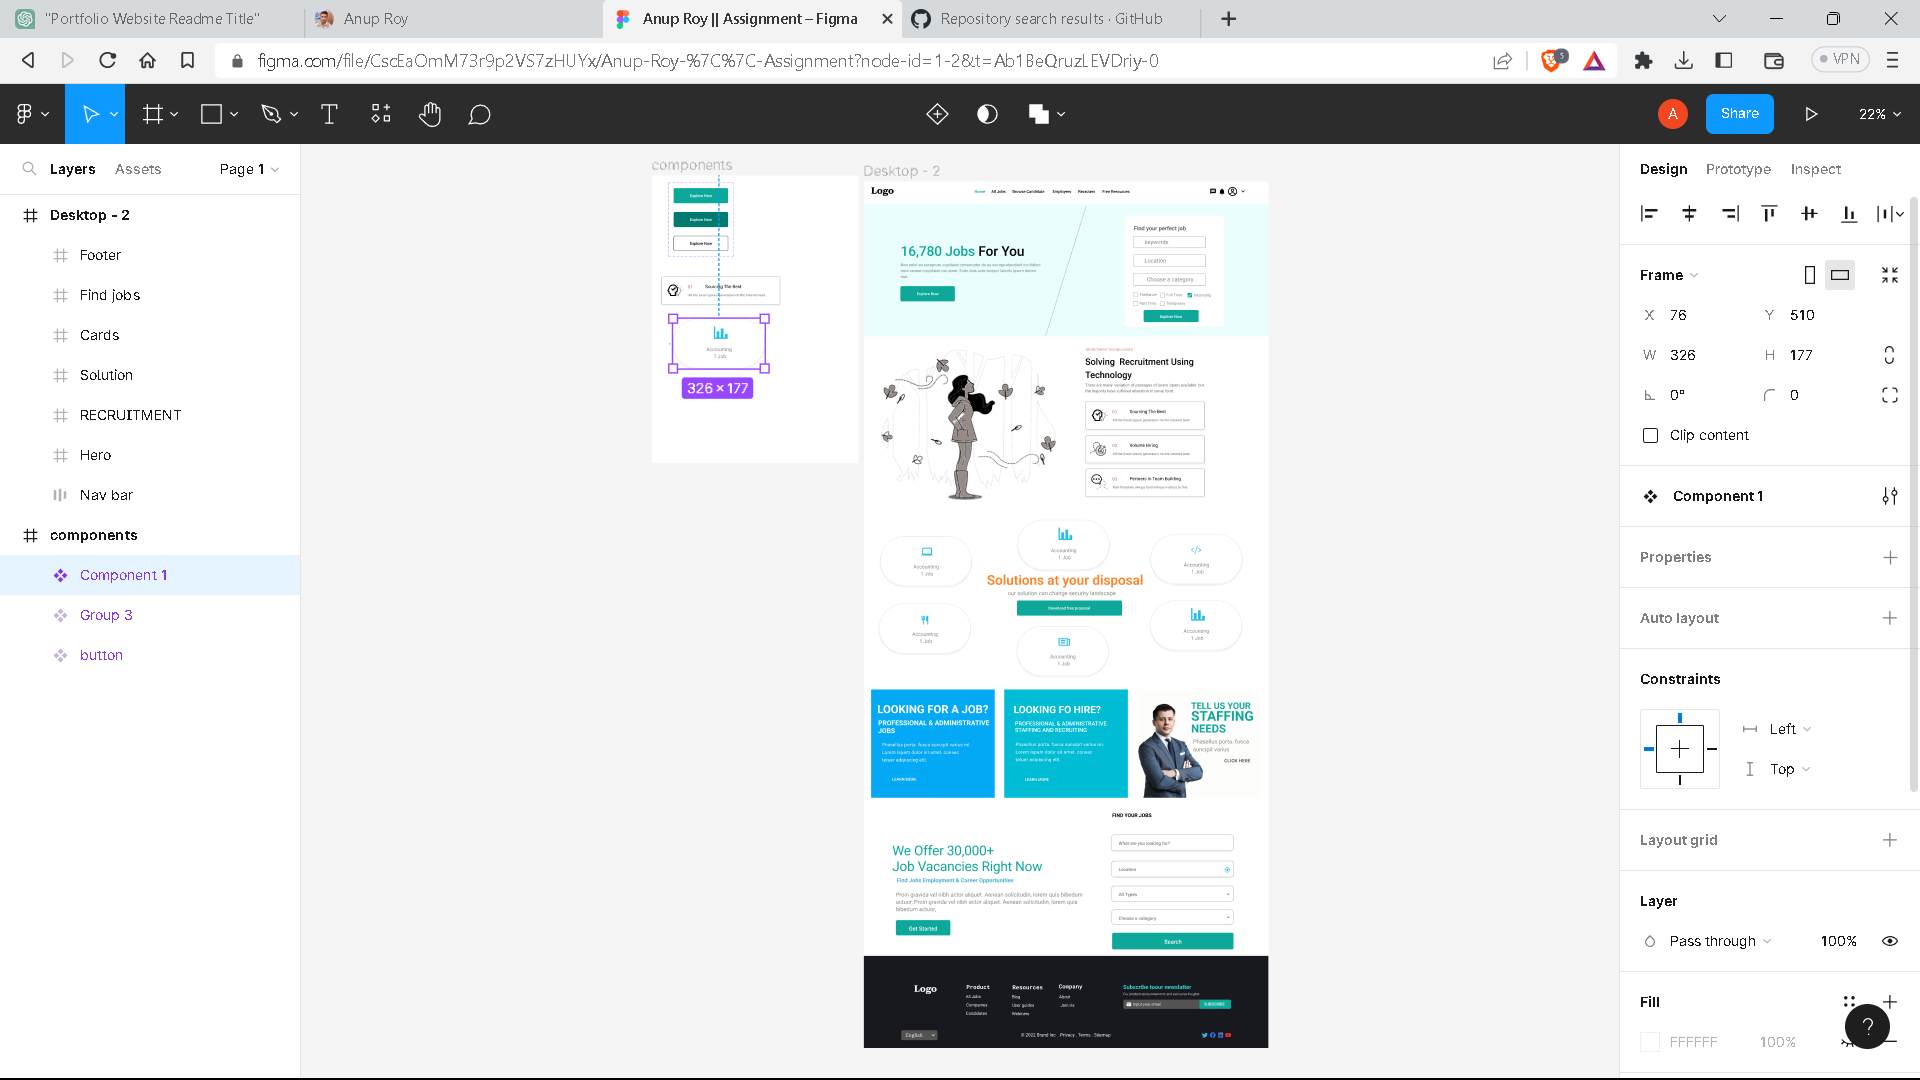1920x1080 pixels.
Task: Open the Figma main menu
Action: click(26, 113)
